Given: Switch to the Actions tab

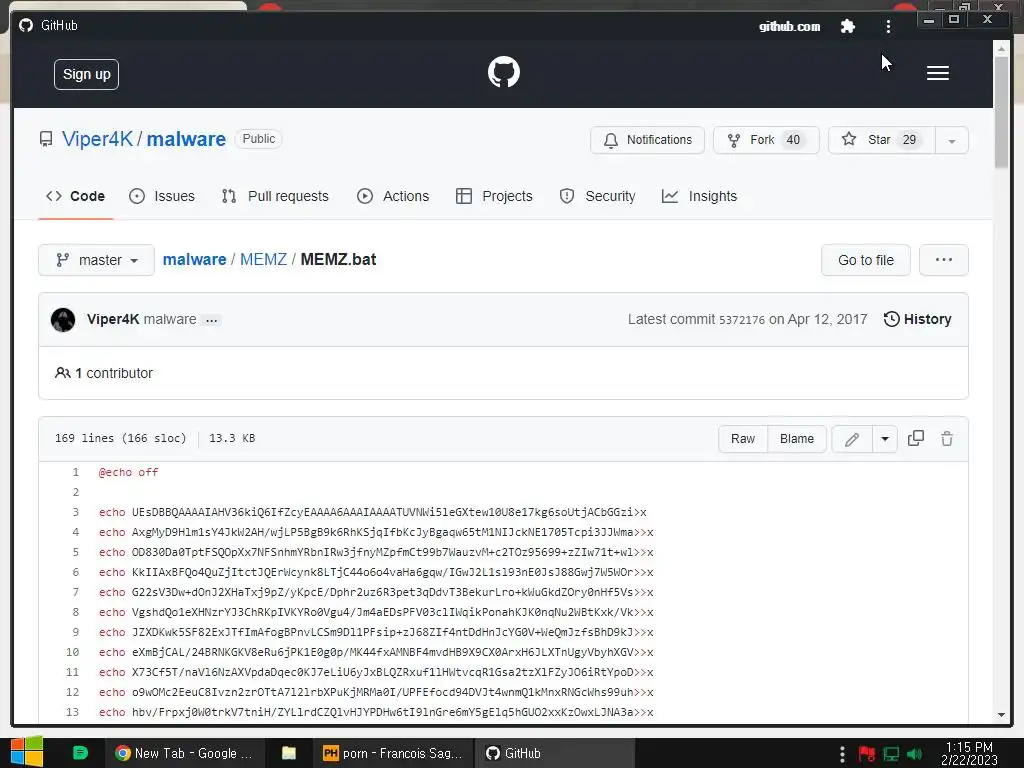Looking at the screenshot, I should pos(393,196).
